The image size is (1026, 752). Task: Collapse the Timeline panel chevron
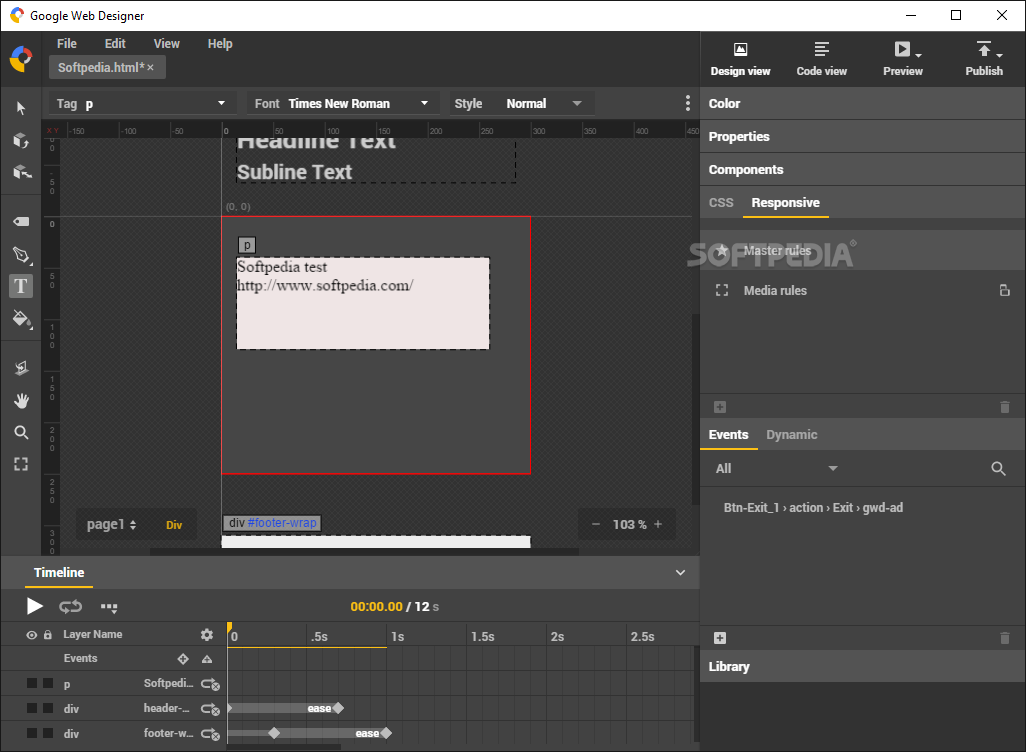[681, 573]
